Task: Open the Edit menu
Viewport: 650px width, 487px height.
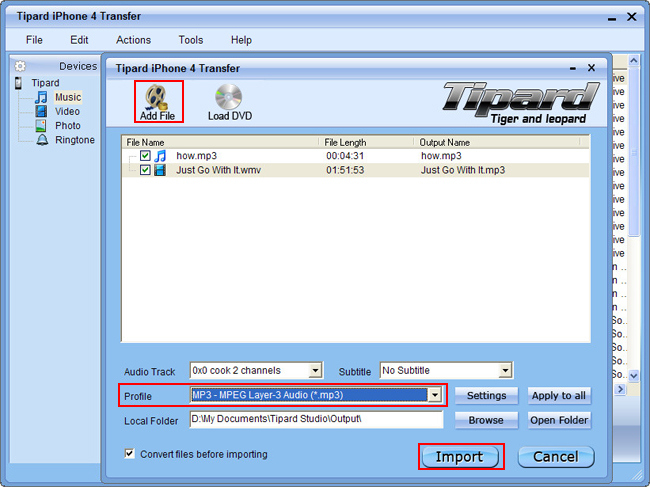Action: pos(79,40)
